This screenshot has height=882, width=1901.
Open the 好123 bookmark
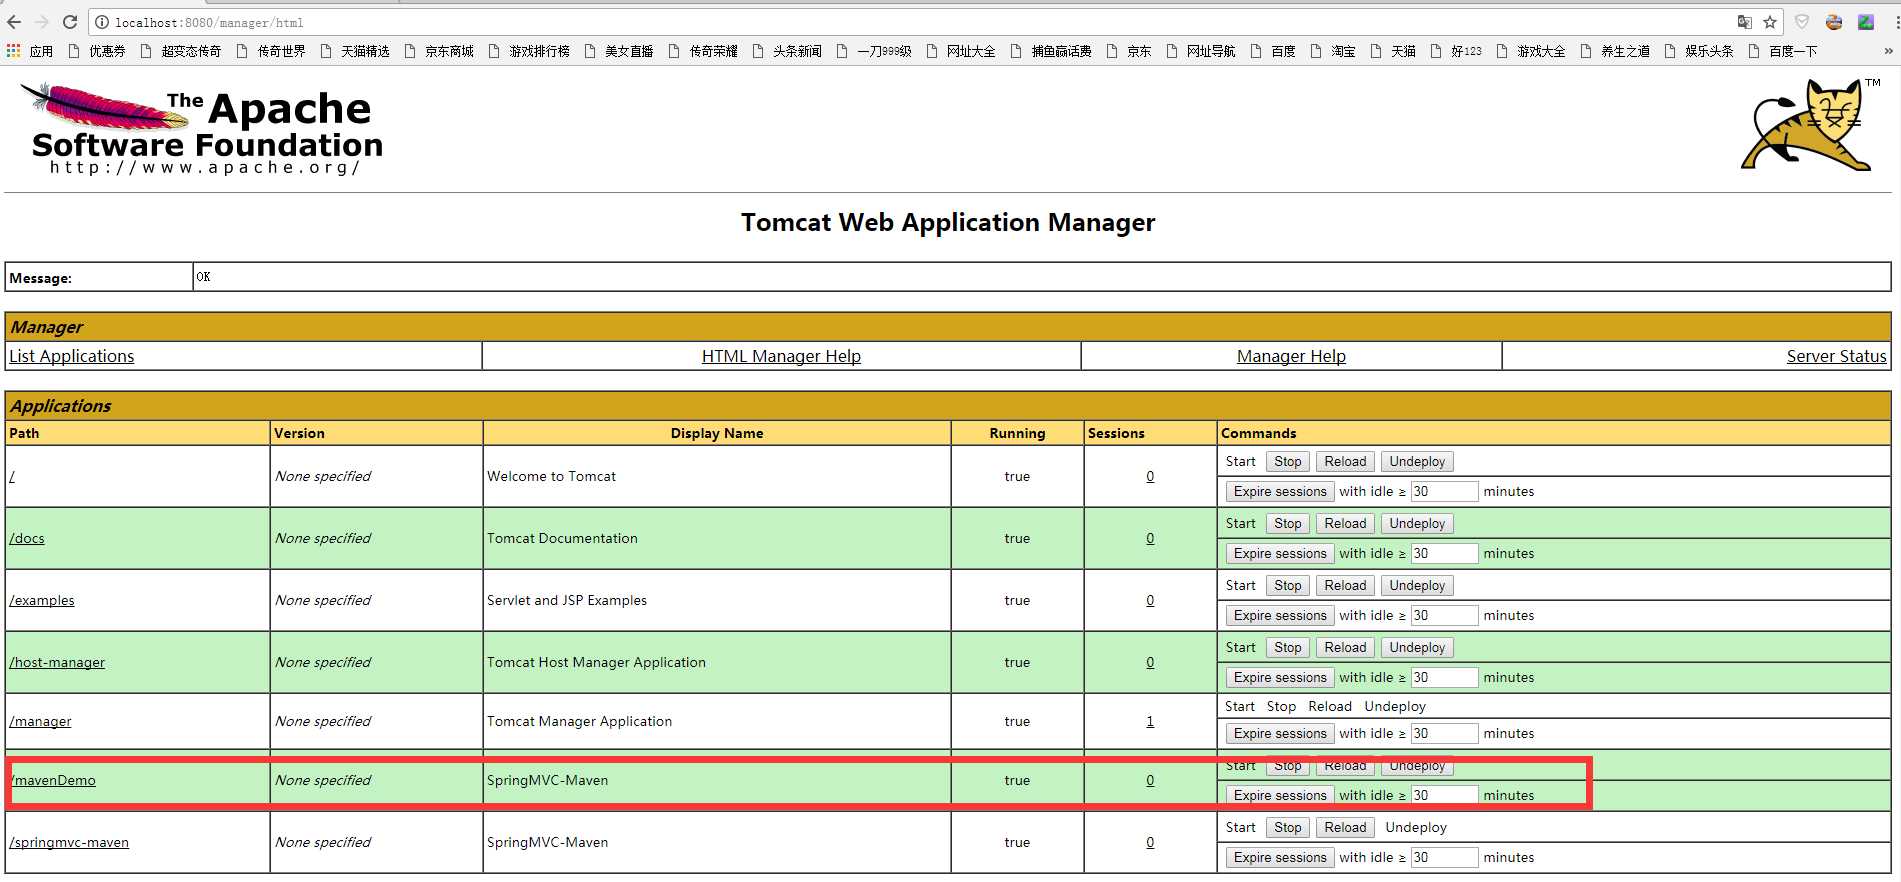(1456, 51)
